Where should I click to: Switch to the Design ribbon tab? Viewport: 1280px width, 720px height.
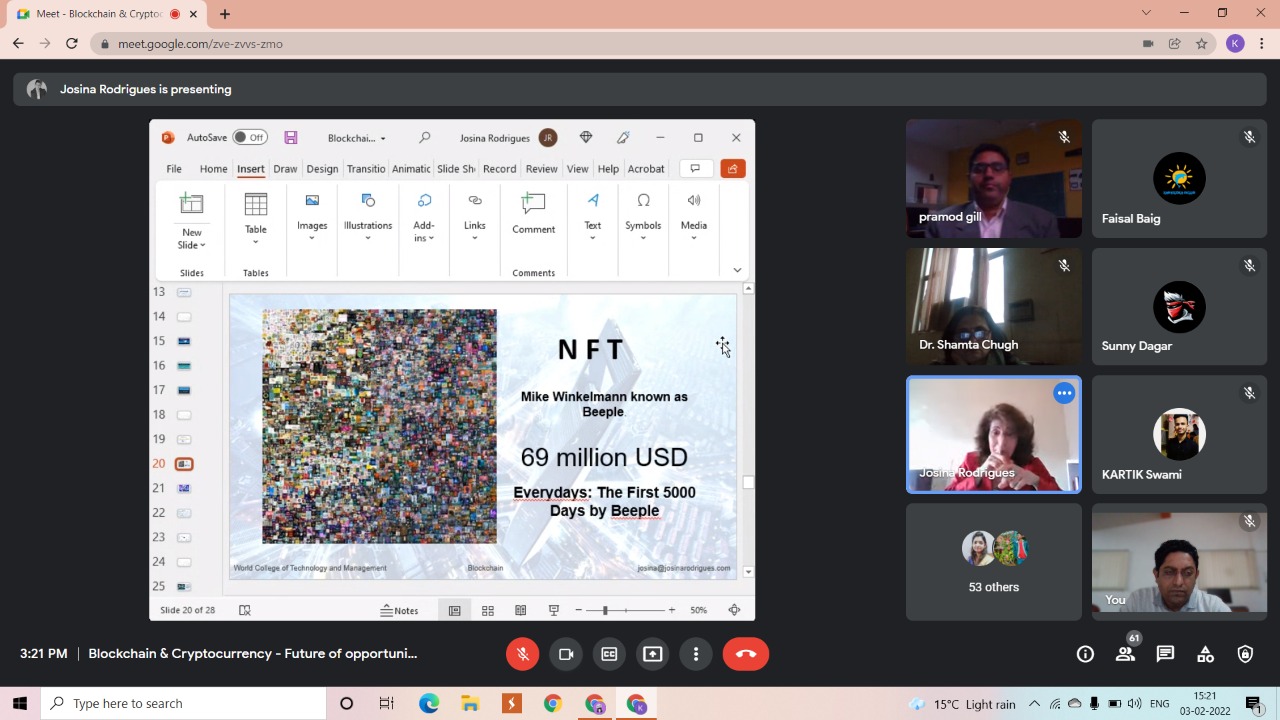pyautogui.click(x=322, y=169)
